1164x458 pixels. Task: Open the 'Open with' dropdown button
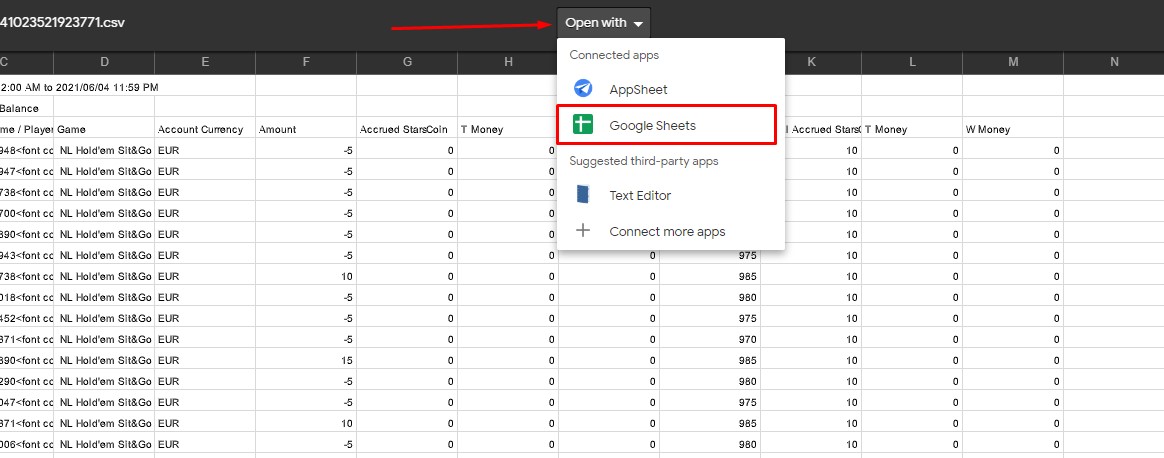tap(604, 23)
